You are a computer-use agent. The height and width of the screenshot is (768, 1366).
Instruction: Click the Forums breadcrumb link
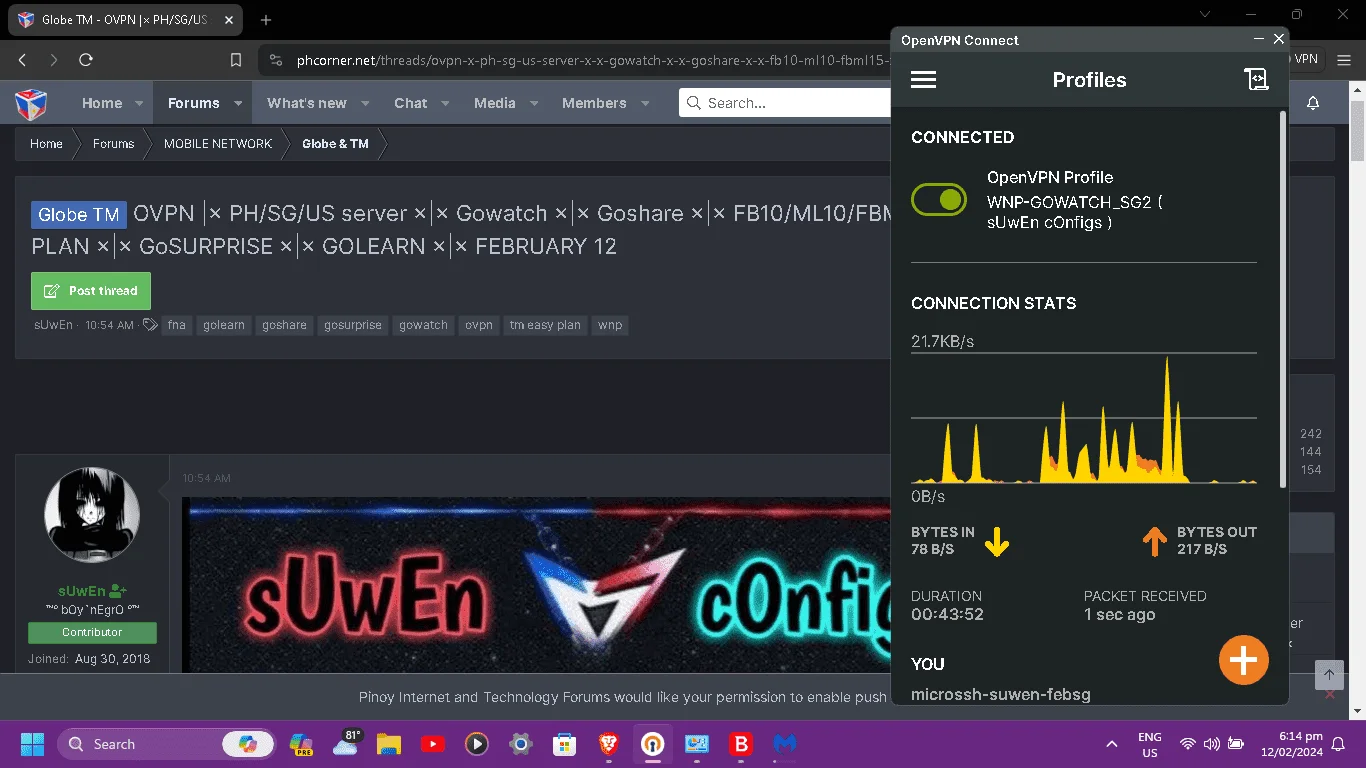(x=113, y=144)
